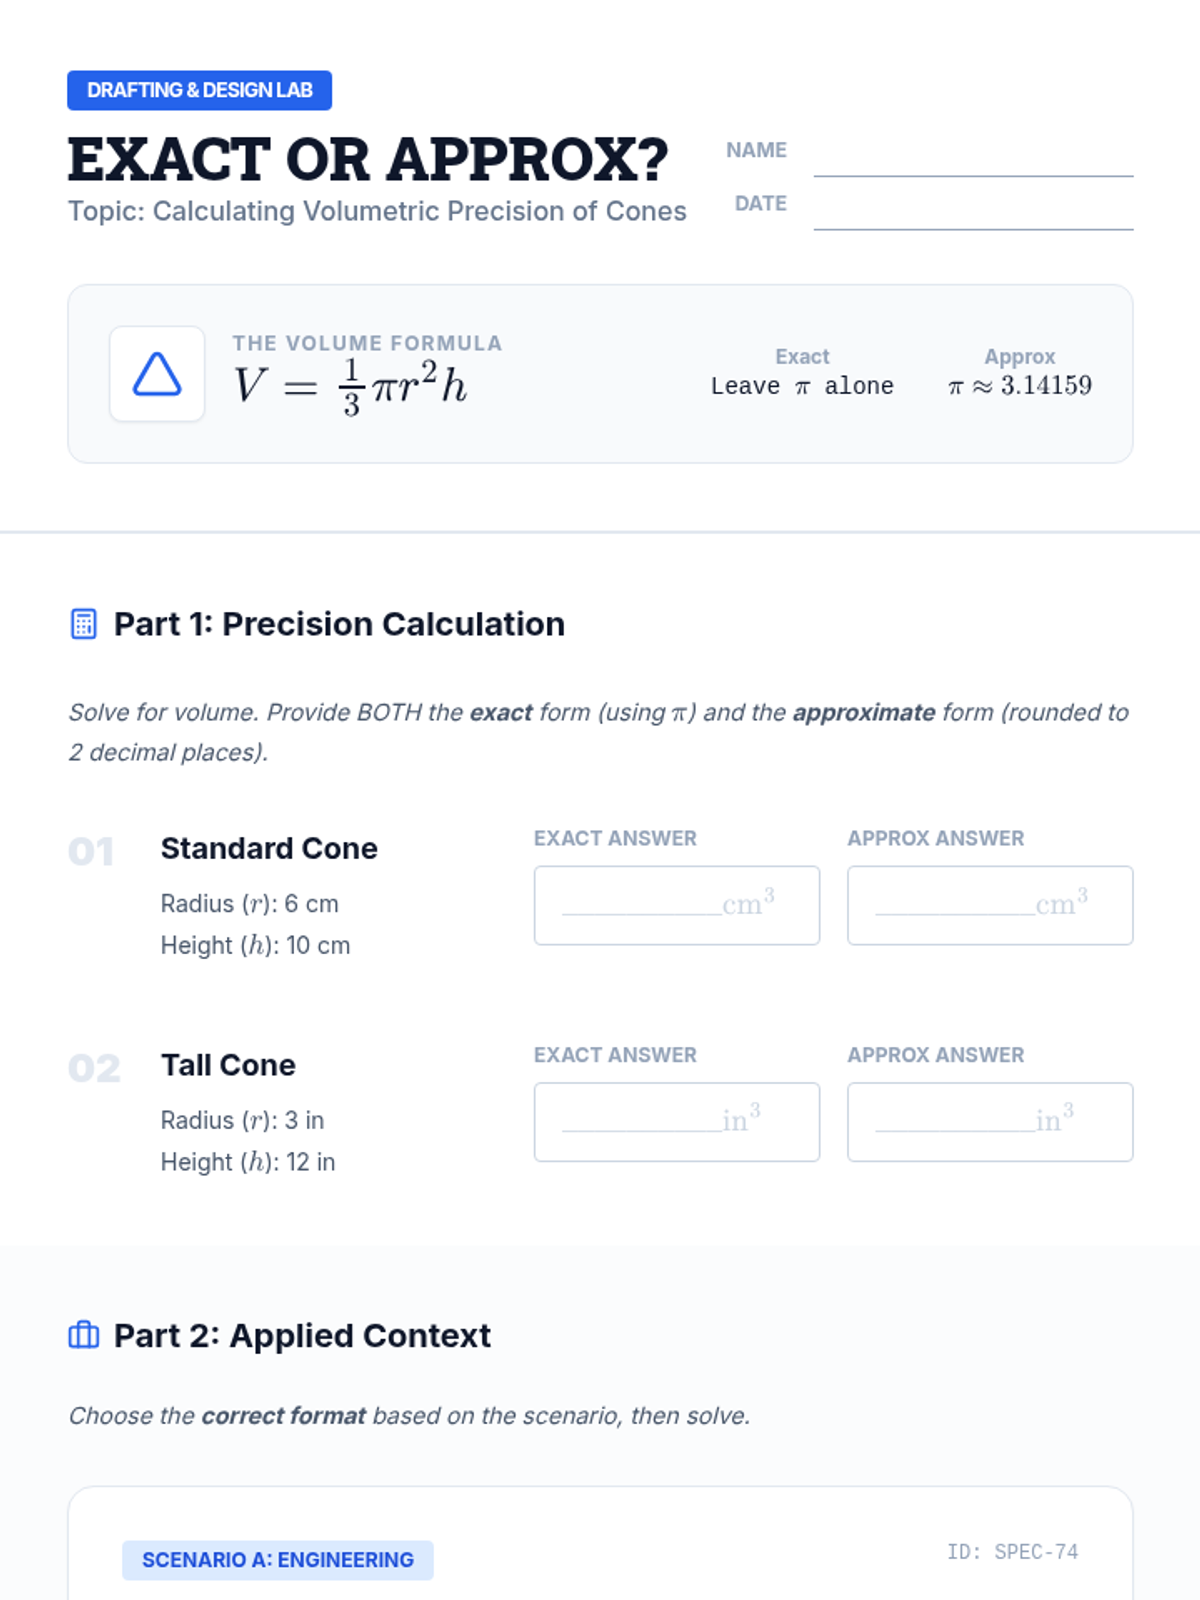Click the Part 1: Precision Calculation heading
This screenshot has height=1600, width=1200.
coord(339,624)
